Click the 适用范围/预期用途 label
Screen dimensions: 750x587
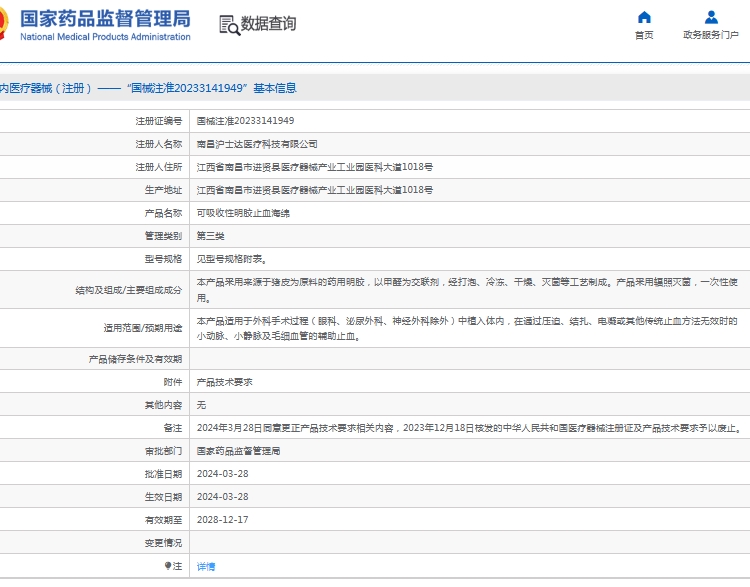(x=143, y=328)
